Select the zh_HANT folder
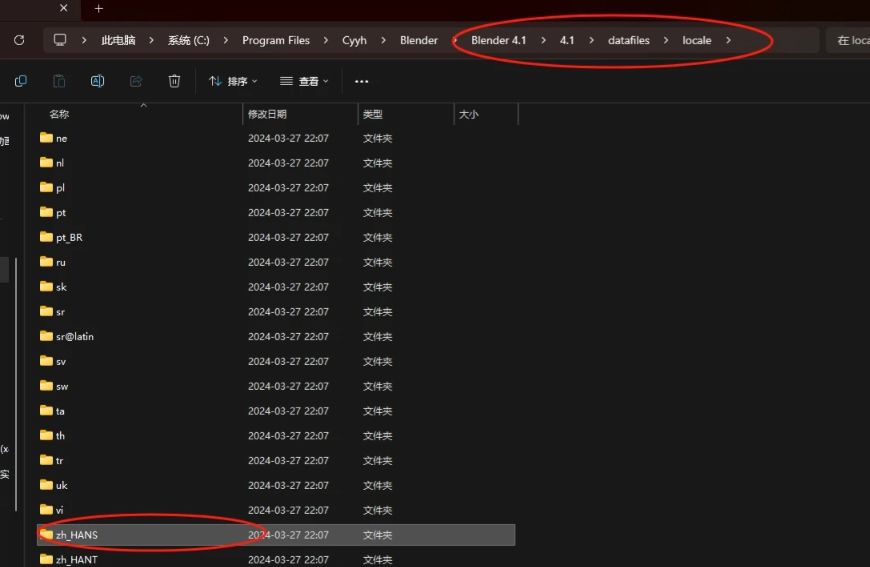This screenshot has width=870, height=567. pyautogui.click(x=276, y=558)
